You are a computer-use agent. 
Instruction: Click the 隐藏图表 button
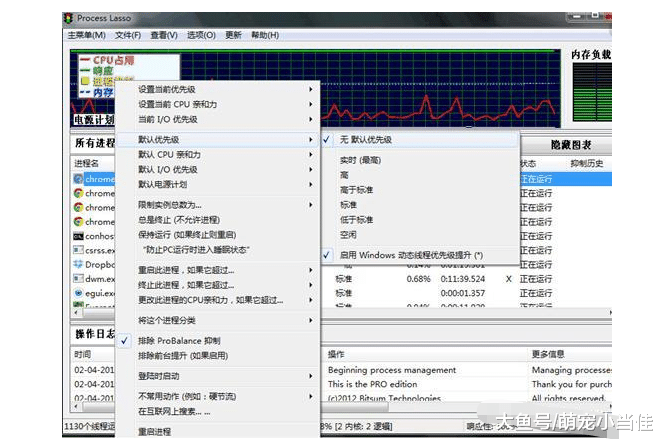pos(567,145)
